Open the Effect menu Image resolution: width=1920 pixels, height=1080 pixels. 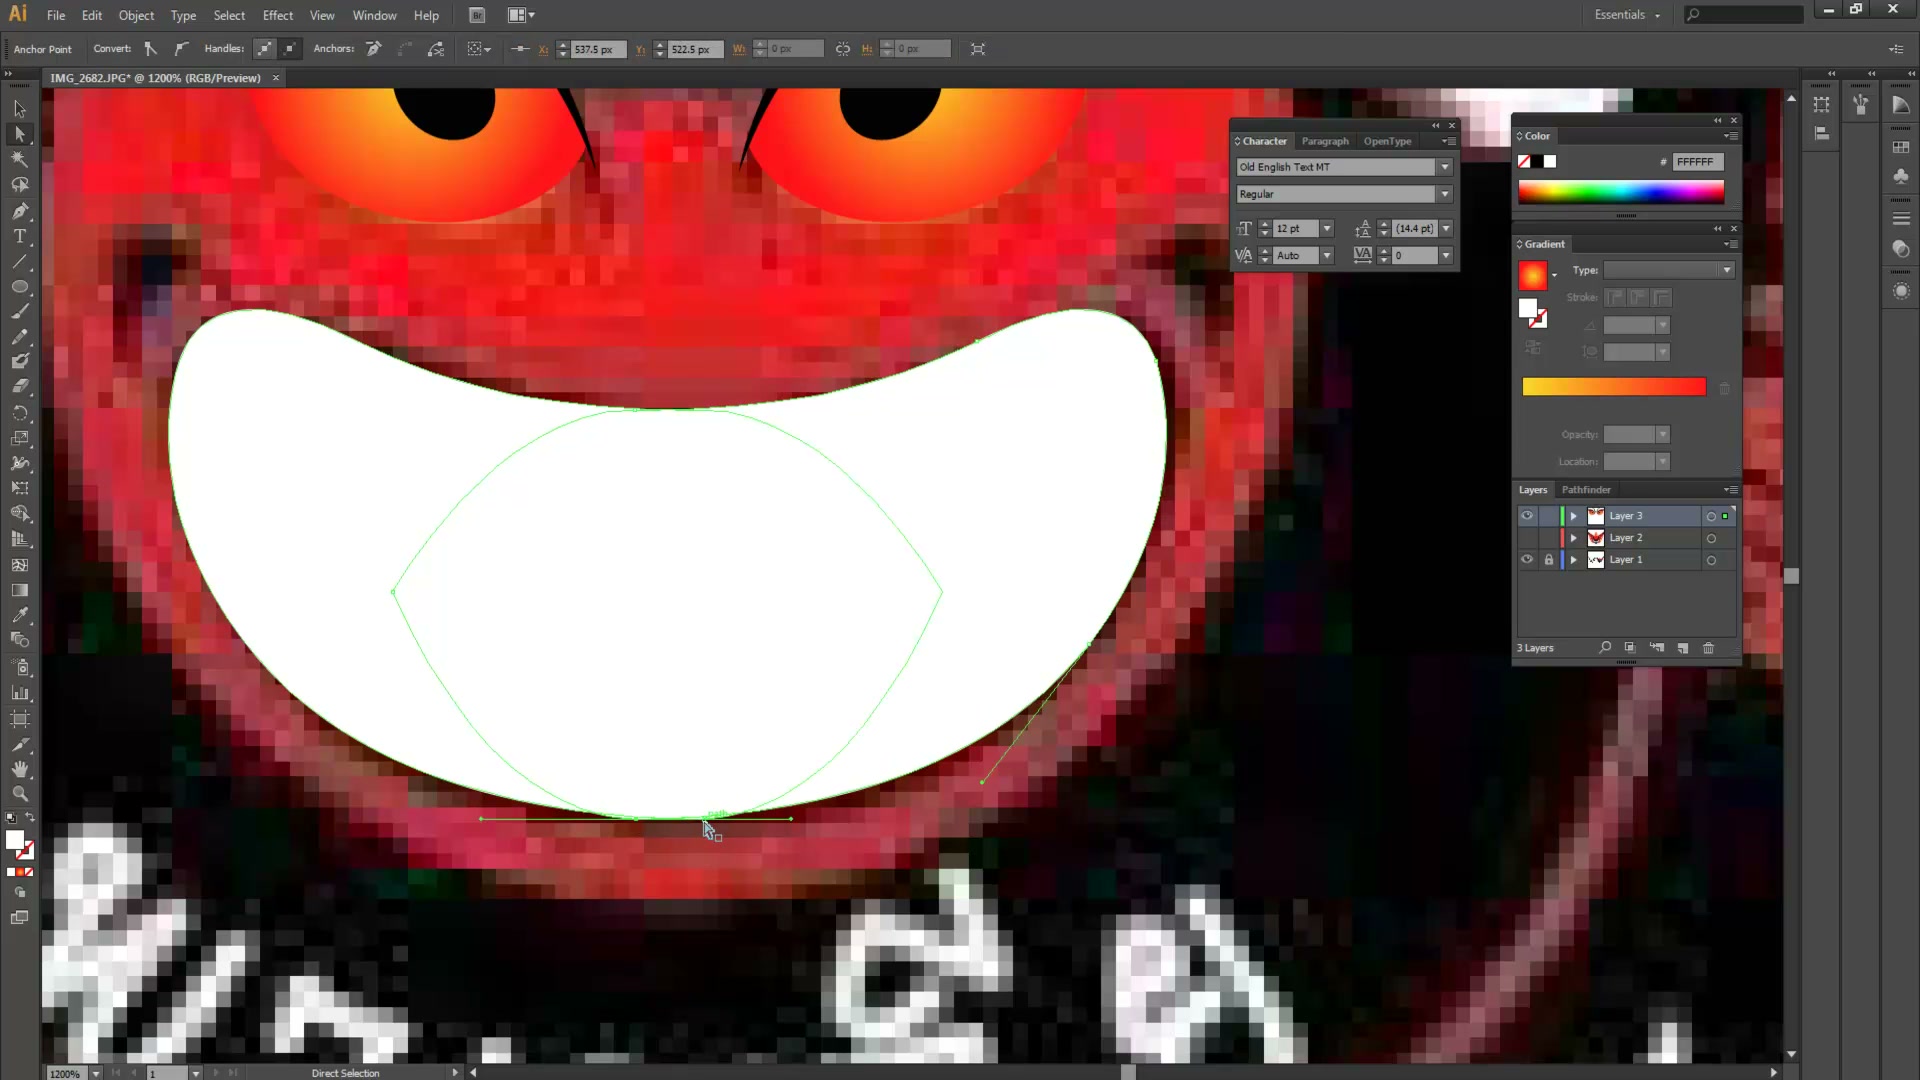[278, 15]
